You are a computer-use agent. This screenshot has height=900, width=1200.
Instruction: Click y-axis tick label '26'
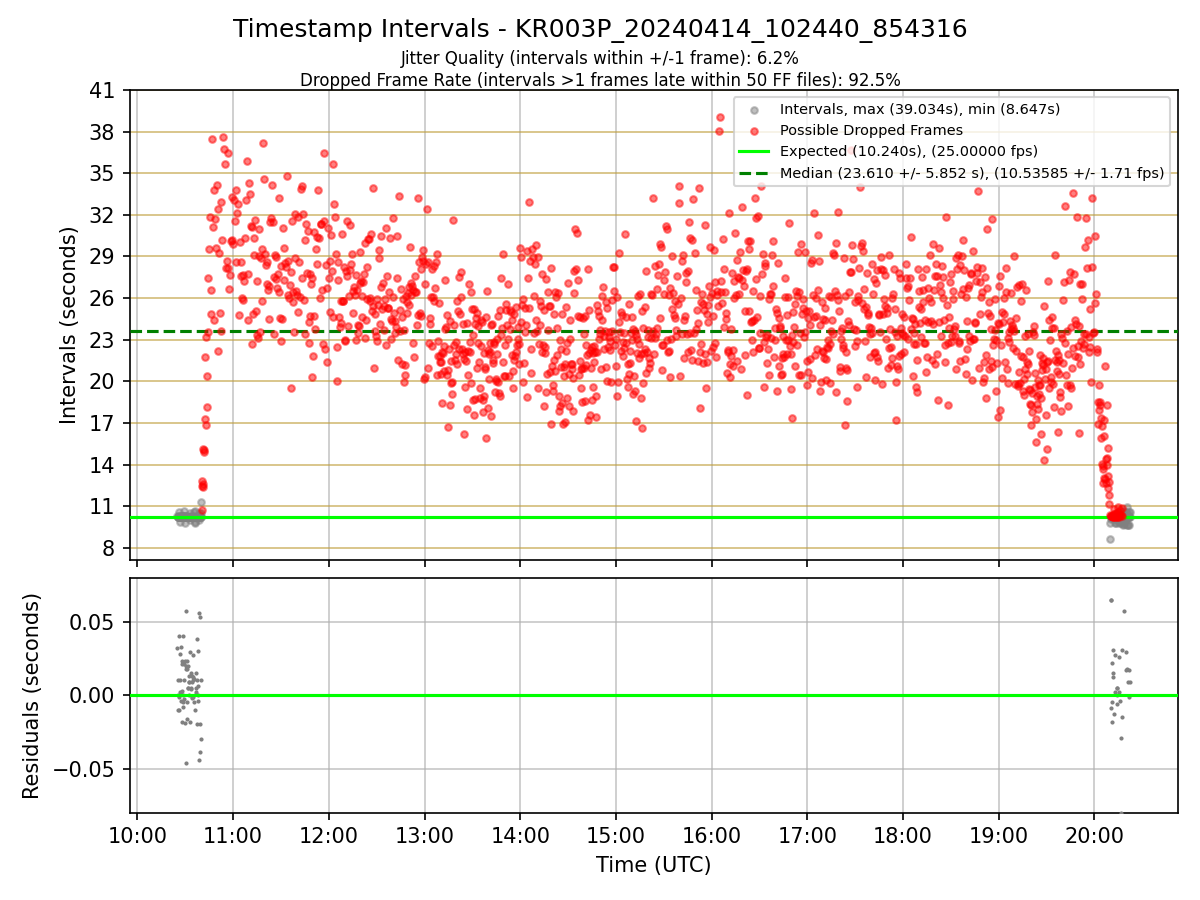(103, 299)
